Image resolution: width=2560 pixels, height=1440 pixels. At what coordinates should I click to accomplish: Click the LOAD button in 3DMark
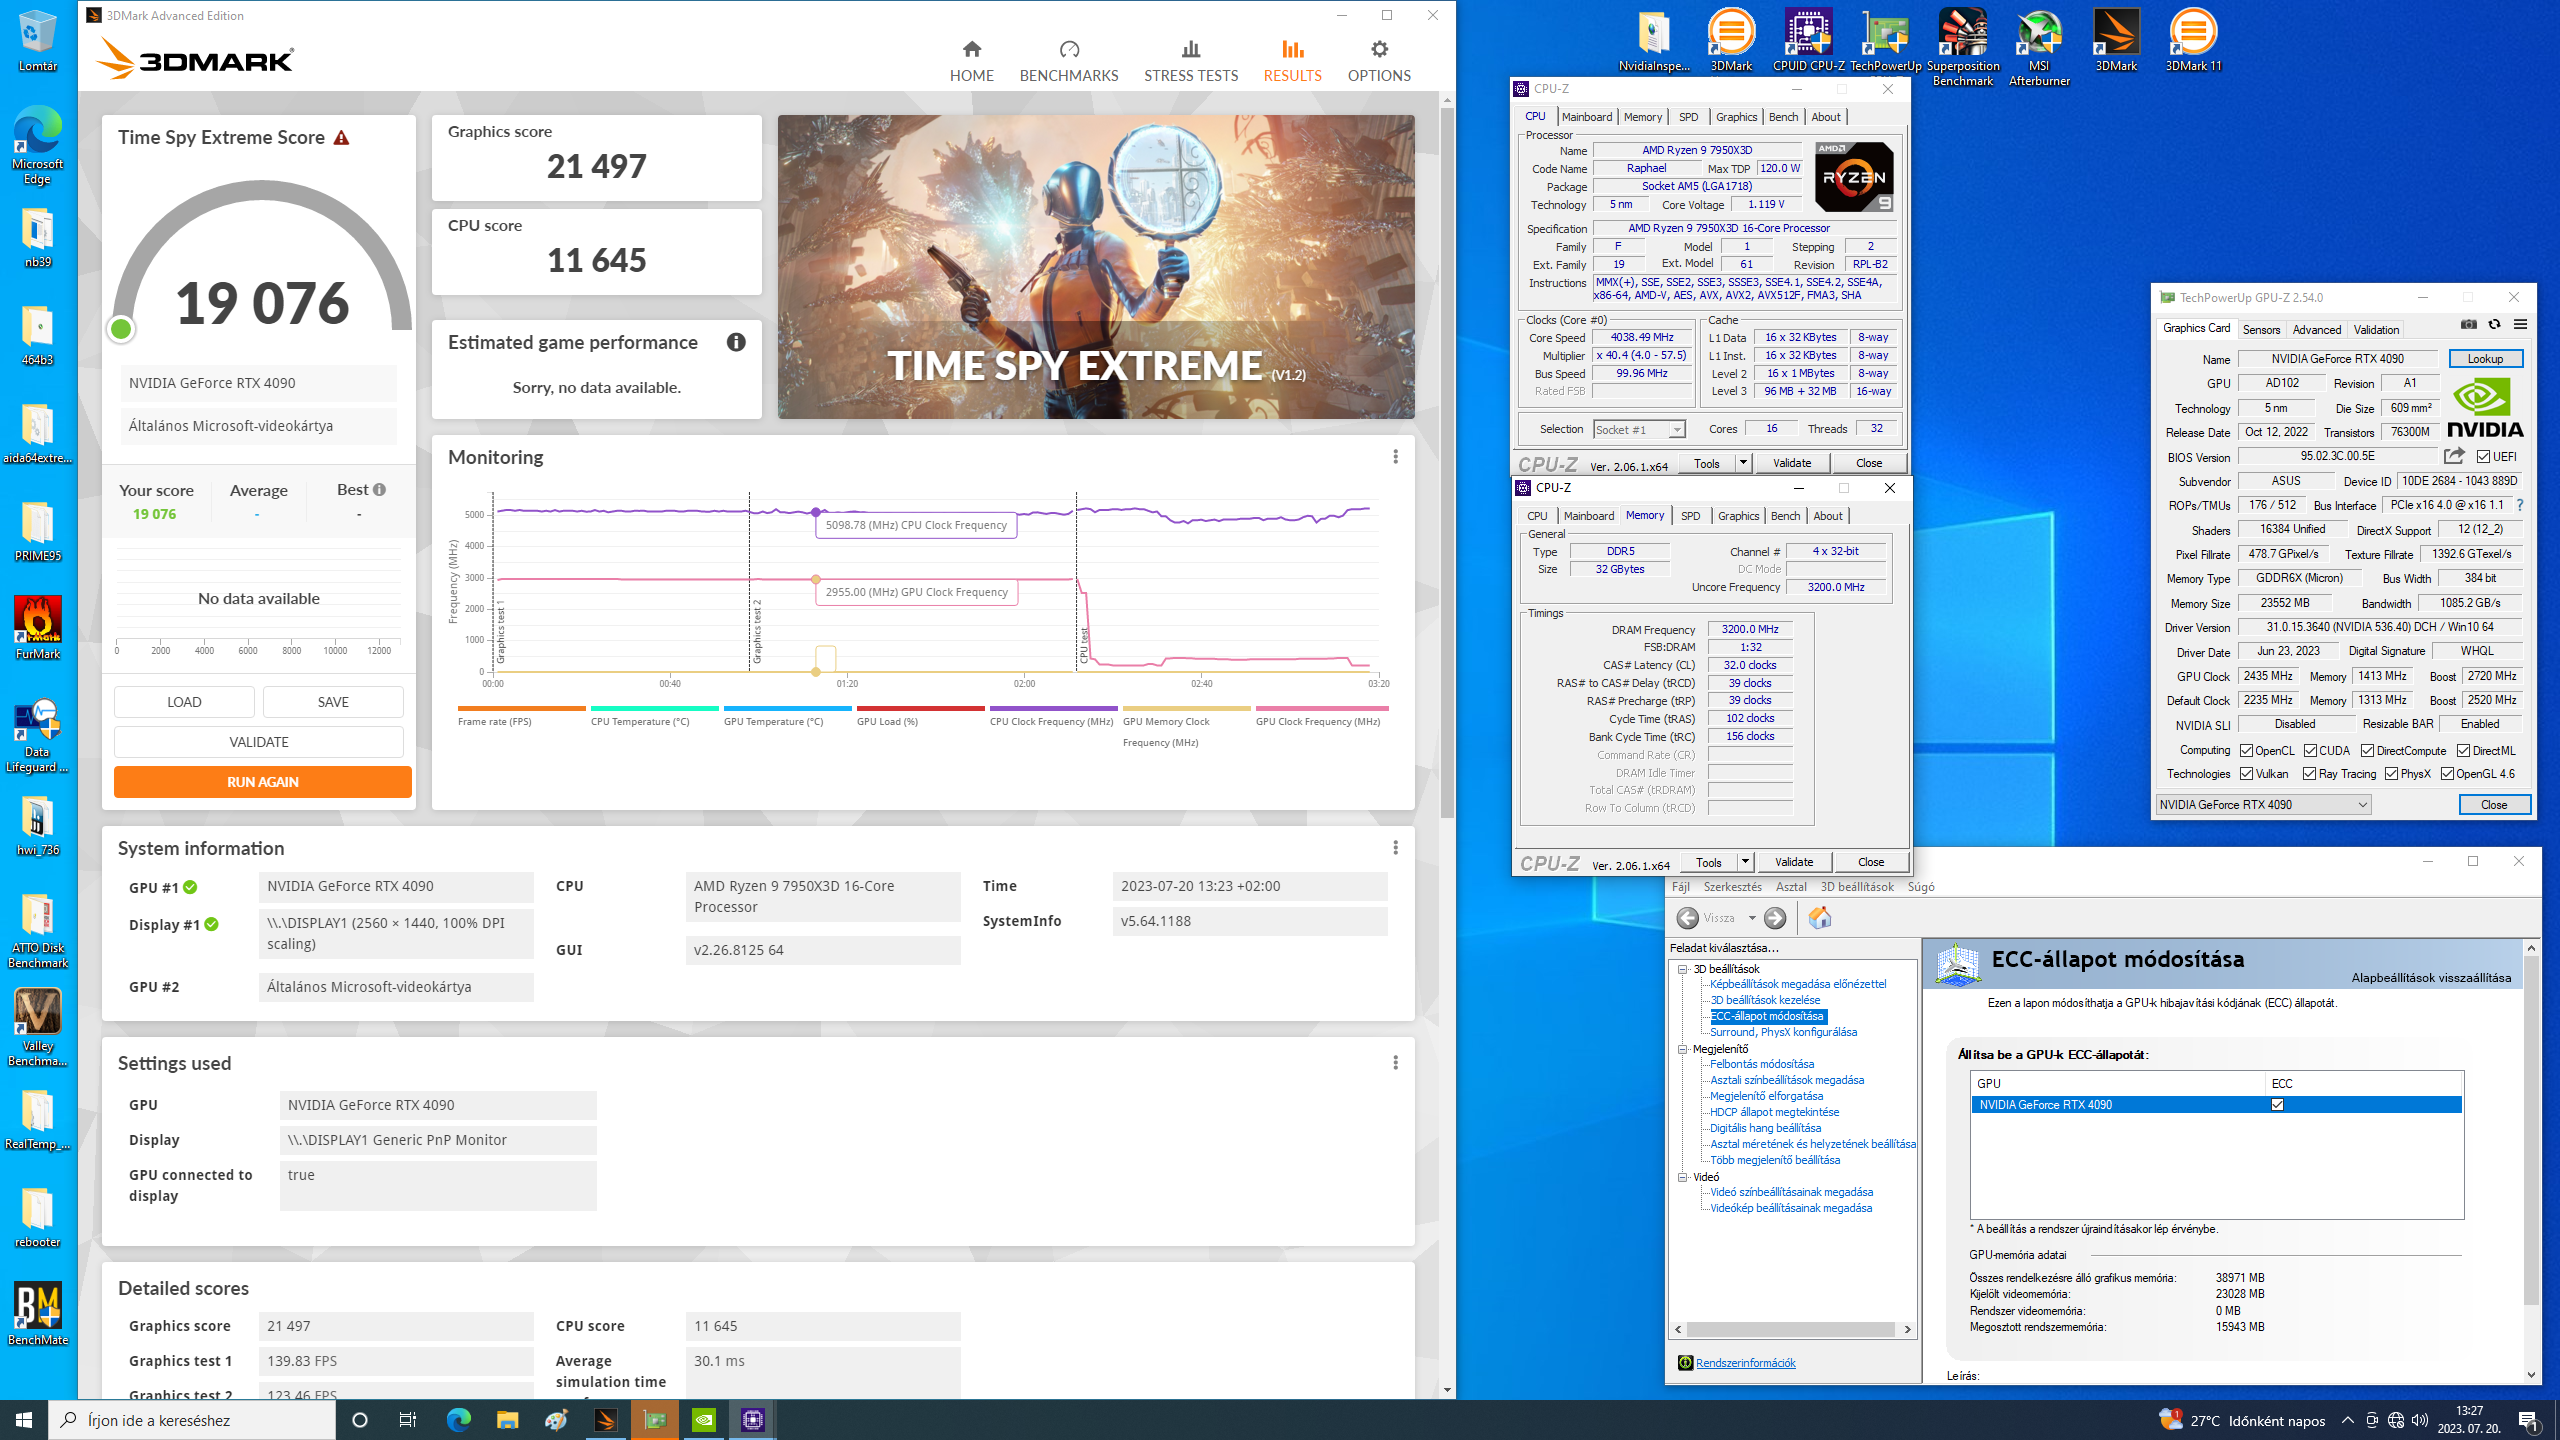point(184,702)
